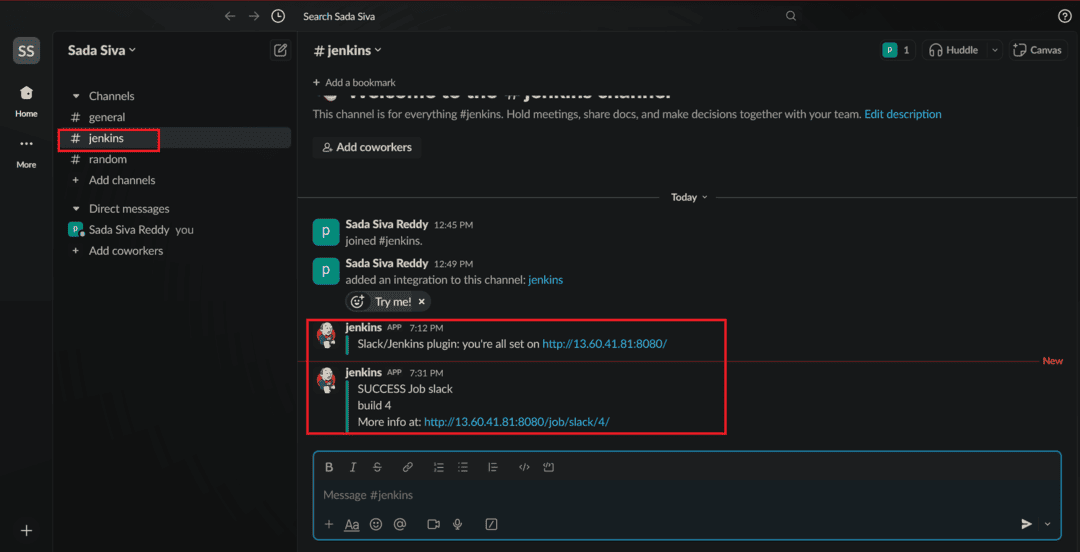
Task: Click the Try me! reaction button
Action: coord(382,301)
